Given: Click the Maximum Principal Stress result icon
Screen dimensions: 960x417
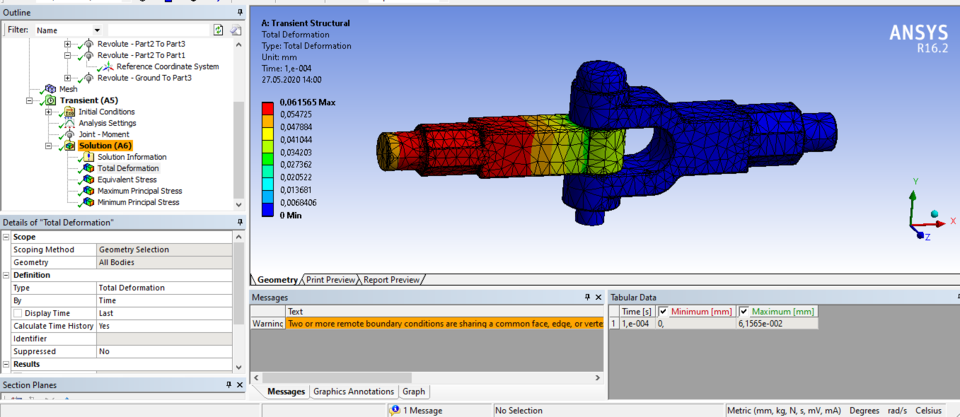Looking at the screenshot, I should pyautogui.click(x=88, y=191).
